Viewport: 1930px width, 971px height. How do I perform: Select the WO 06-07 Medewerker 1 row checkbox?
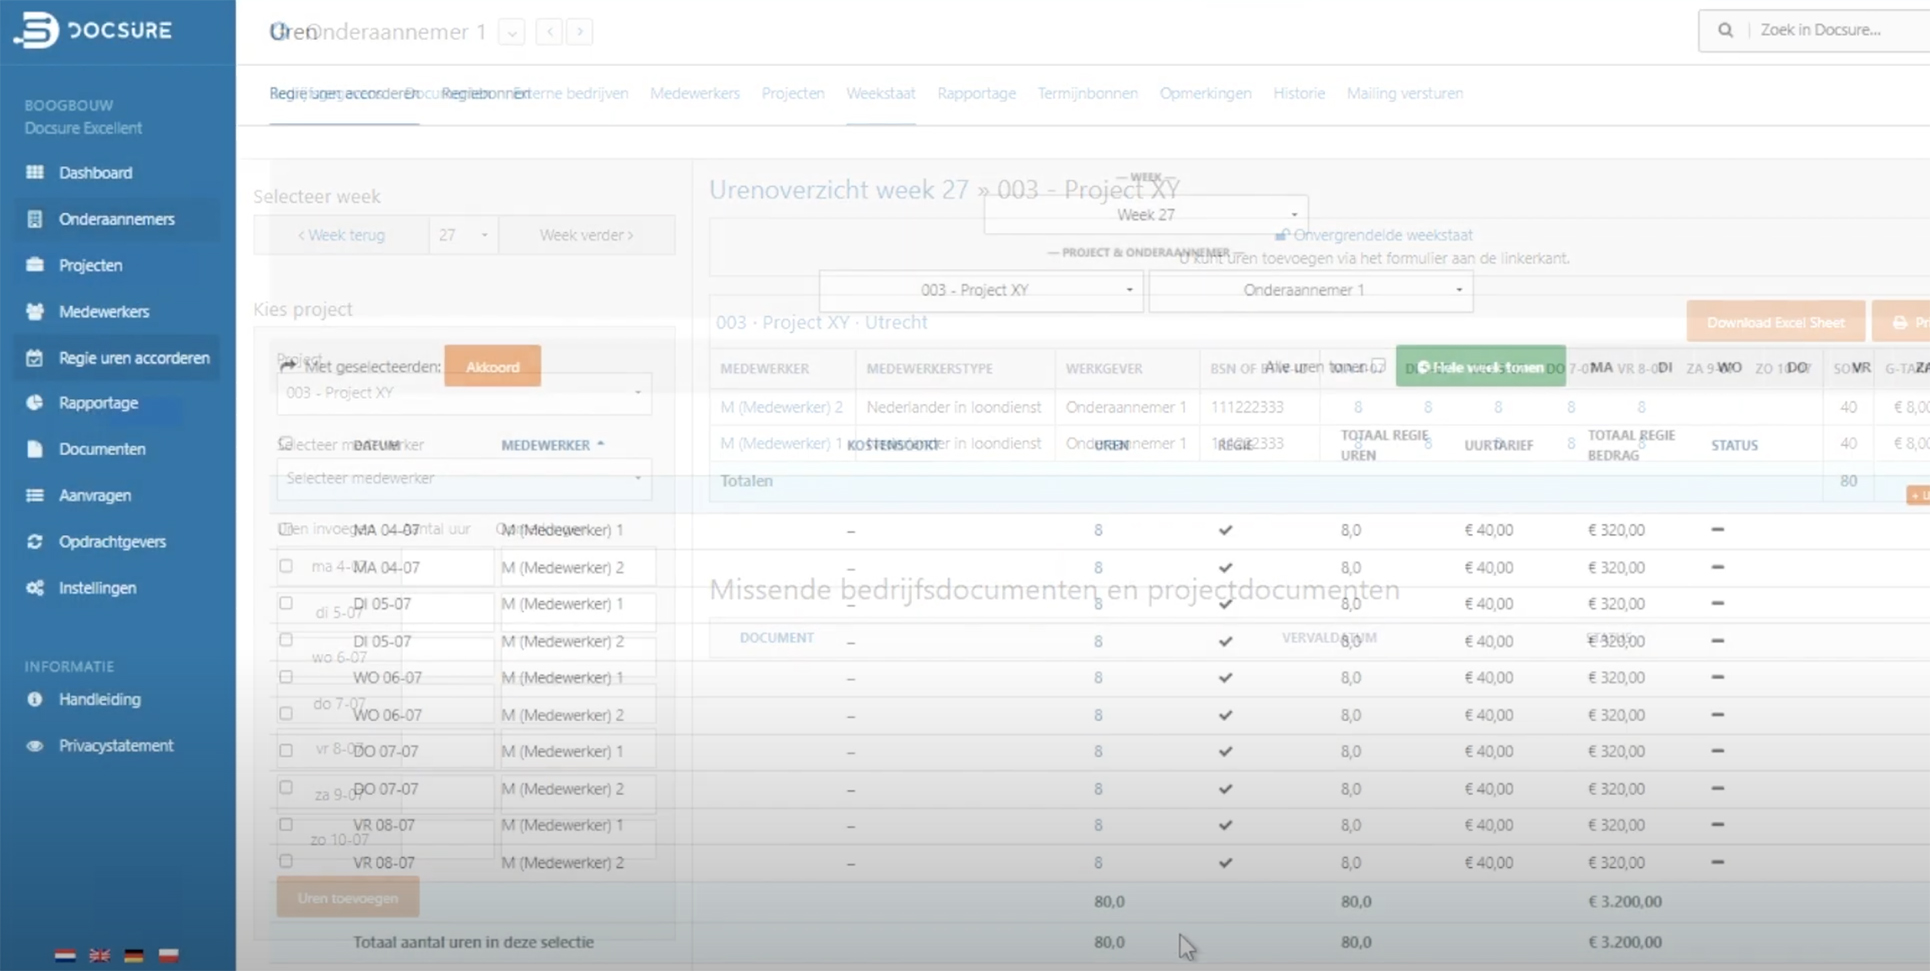click(x=286, y=677)
